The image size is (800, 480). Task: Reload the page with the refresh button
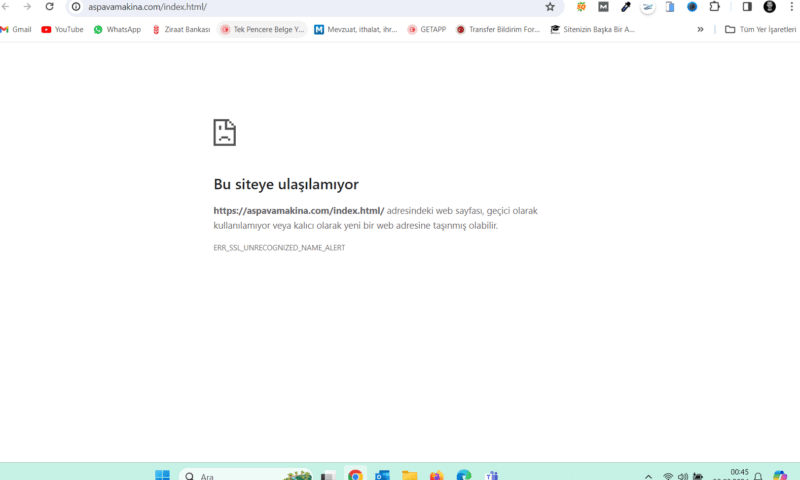[x=49, y=7]
